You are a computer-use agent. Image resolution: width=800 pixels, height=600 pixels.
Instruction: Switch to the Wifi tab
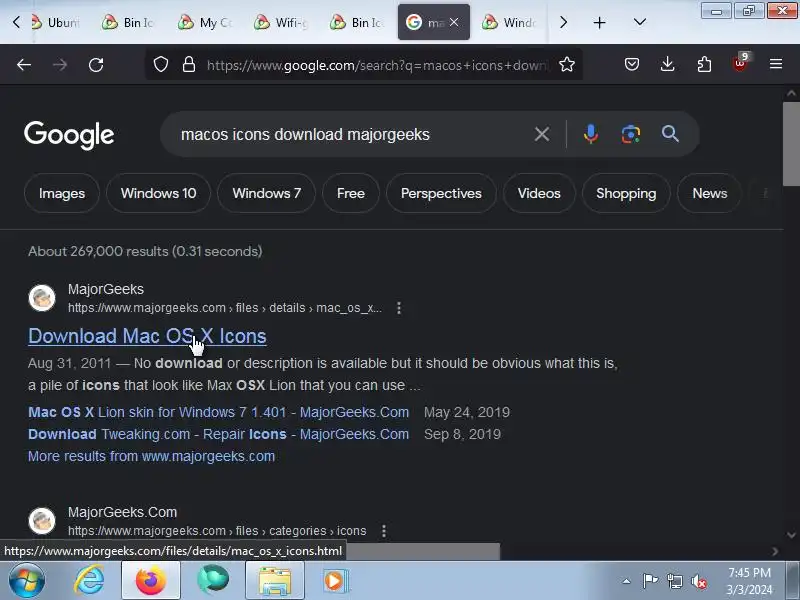click(282, 22)
